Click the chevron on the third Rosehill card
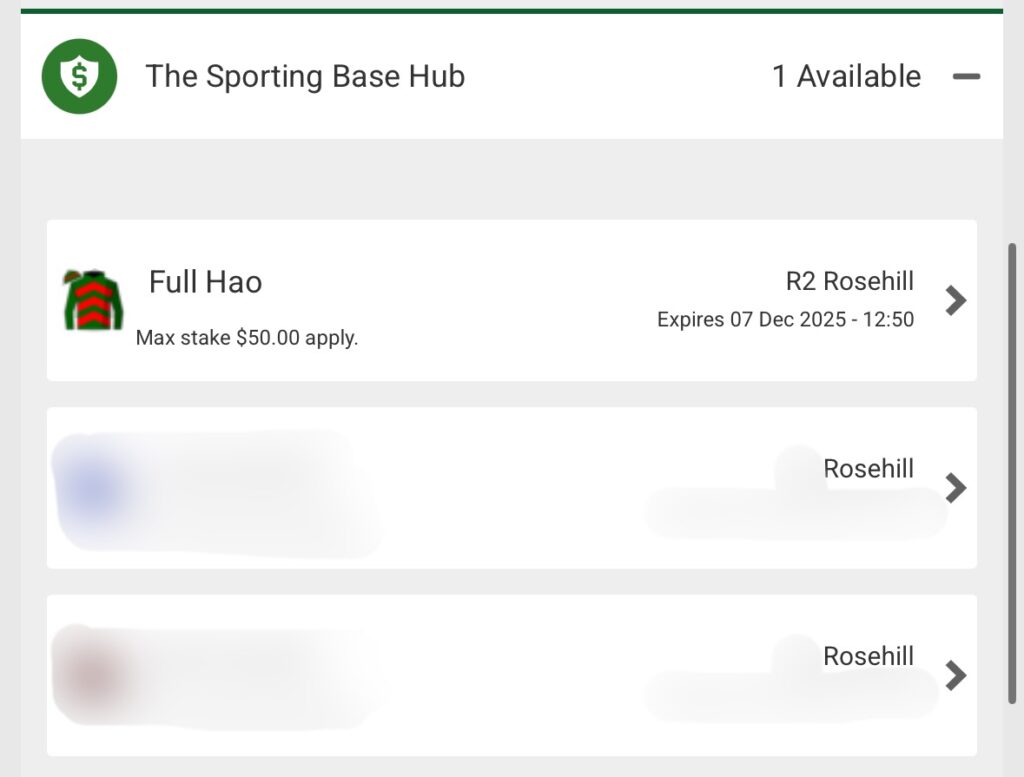This screenshot has height=777, width=1024. coord(956,676)
